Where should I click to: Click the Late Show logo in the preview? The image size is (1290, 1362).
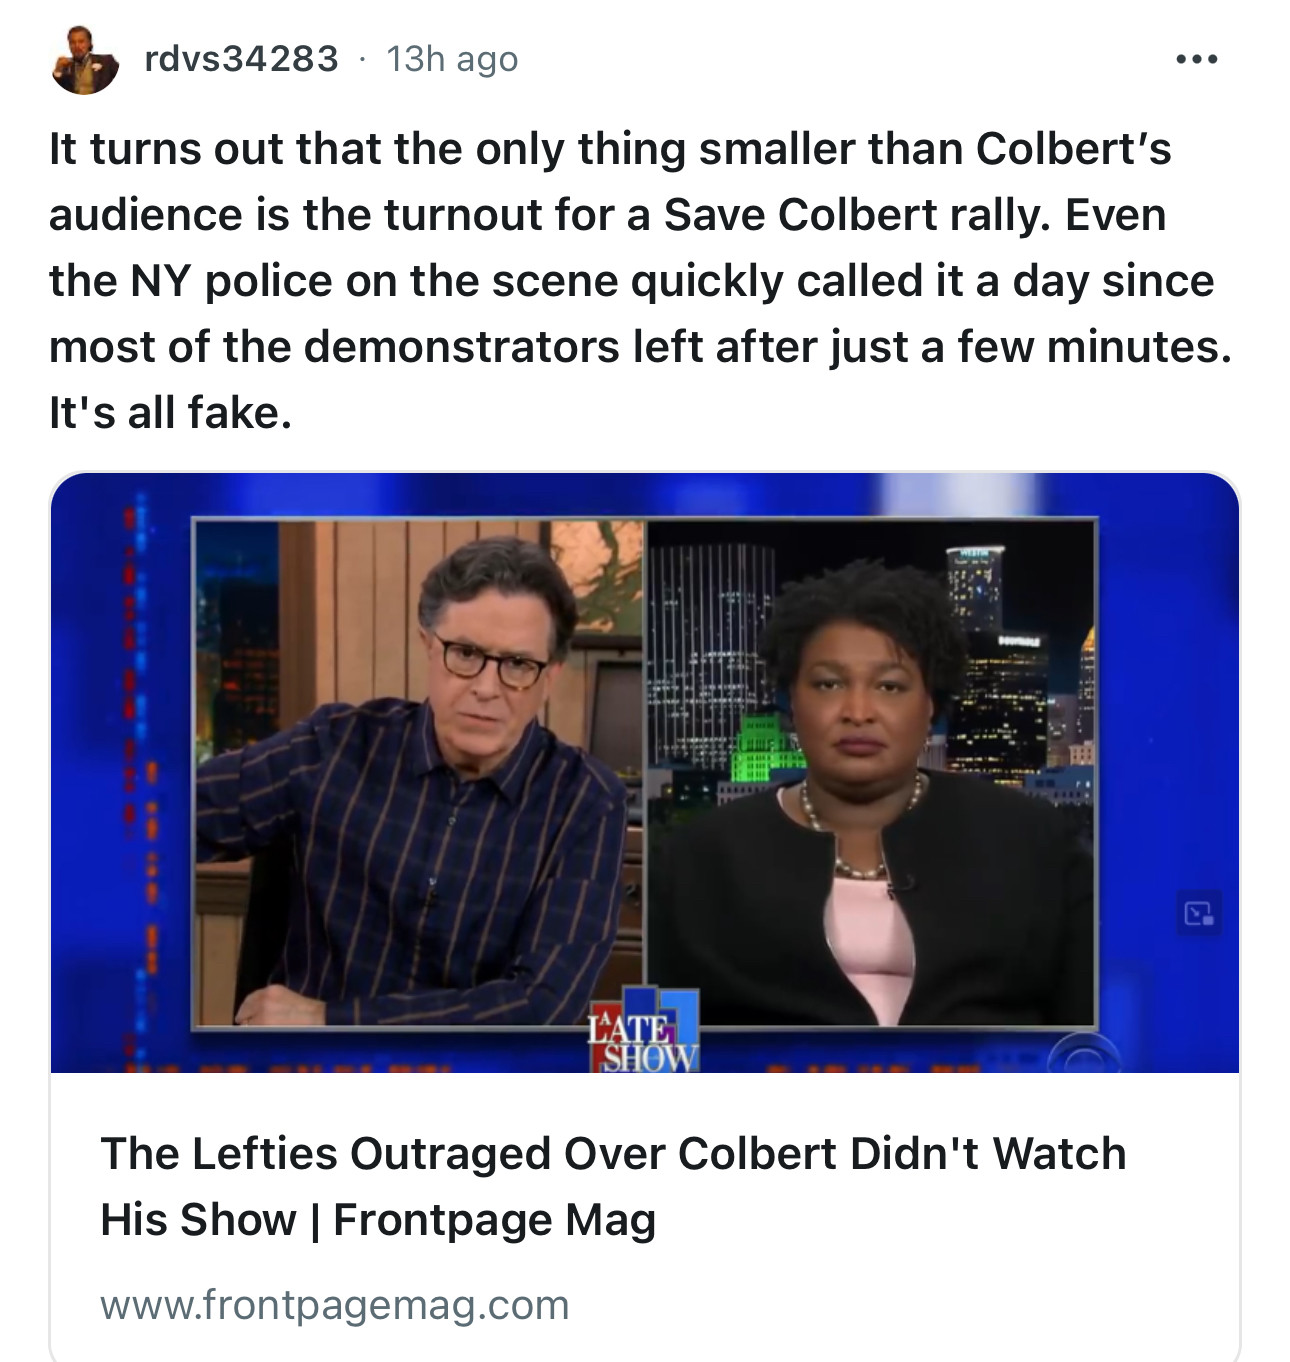pos(644,1030)
